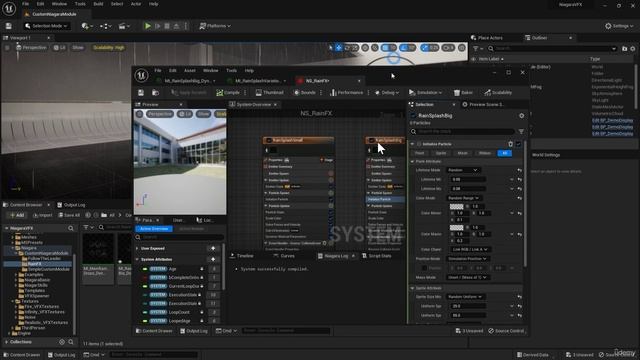
Task: Switch to the Niagara Log tab
Action: (x=336, y=256)
